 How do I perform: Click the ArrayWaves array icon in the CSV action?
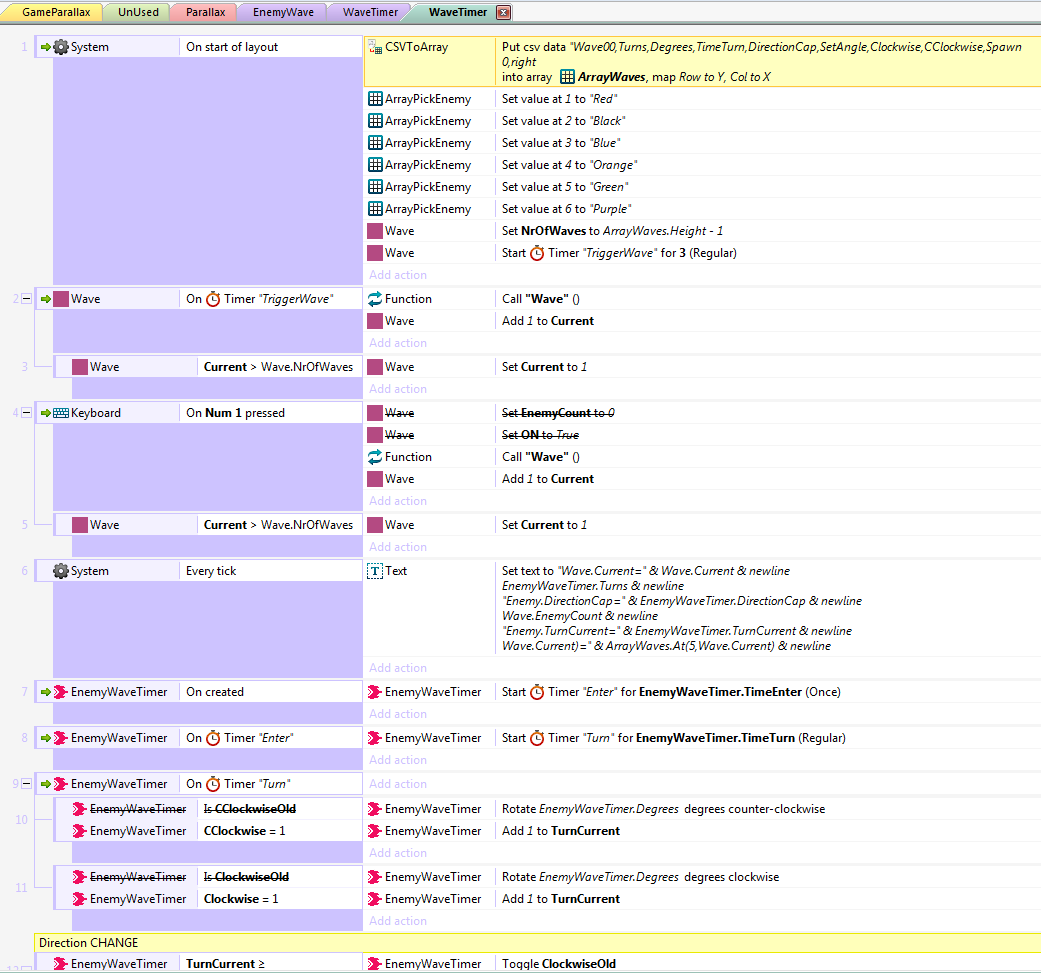567,77
